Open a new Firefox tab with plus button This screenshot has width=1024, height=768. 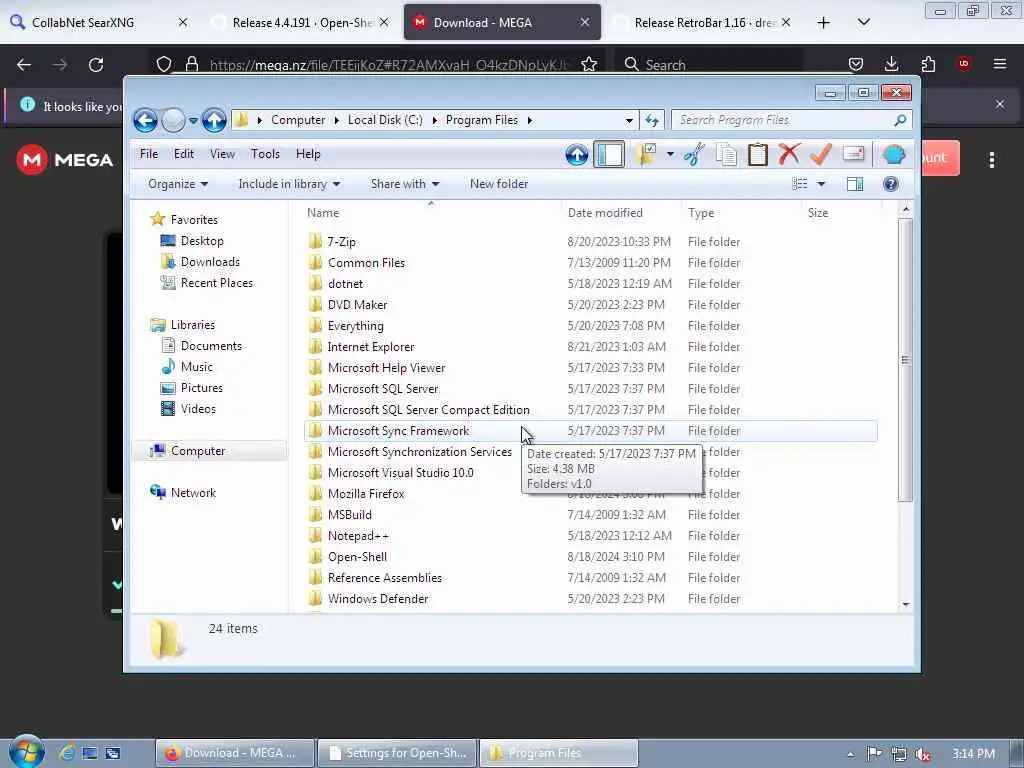tap(824, 23)
